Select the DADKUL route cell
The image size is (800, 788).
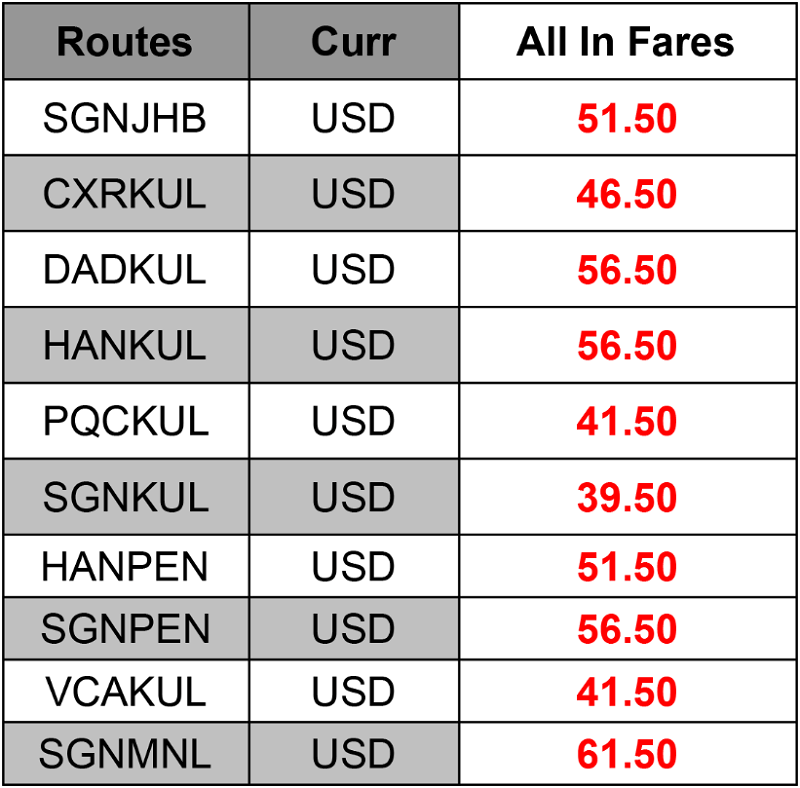point(125,270)
